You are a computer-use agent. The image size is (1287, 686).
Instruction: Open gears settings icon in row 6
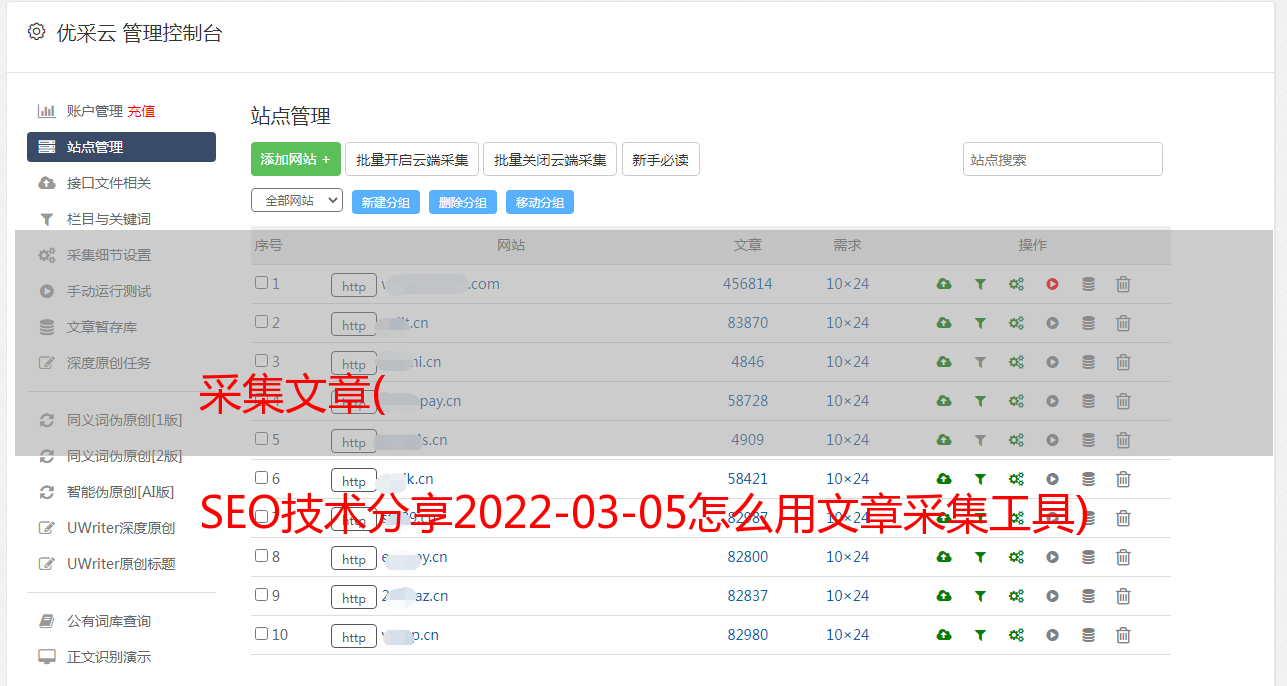[x=1016, y=479]
